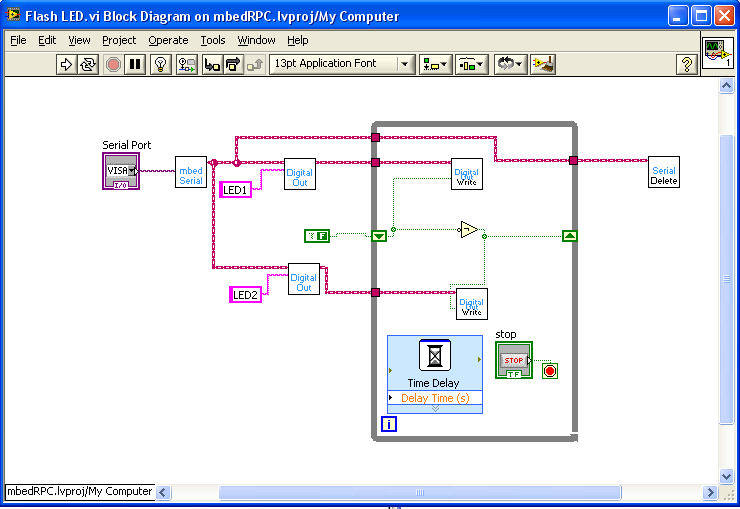Open the 13pt Application Font dropdown

[342, 64]
